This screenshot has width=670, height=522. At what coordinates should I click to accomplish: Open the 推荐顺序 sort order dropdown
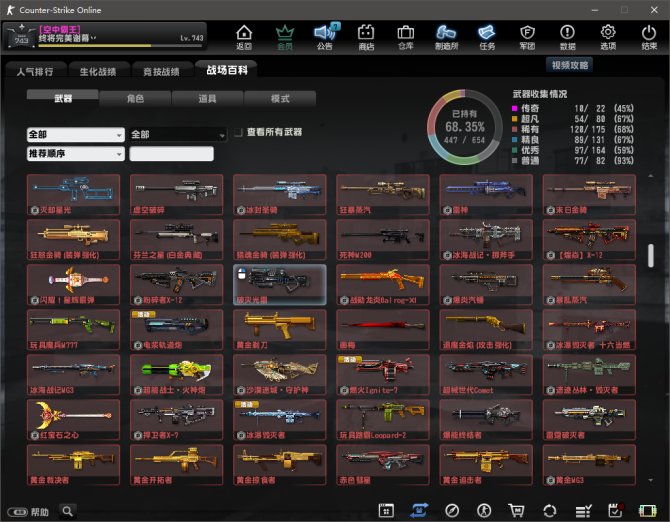tap(76, 154)
